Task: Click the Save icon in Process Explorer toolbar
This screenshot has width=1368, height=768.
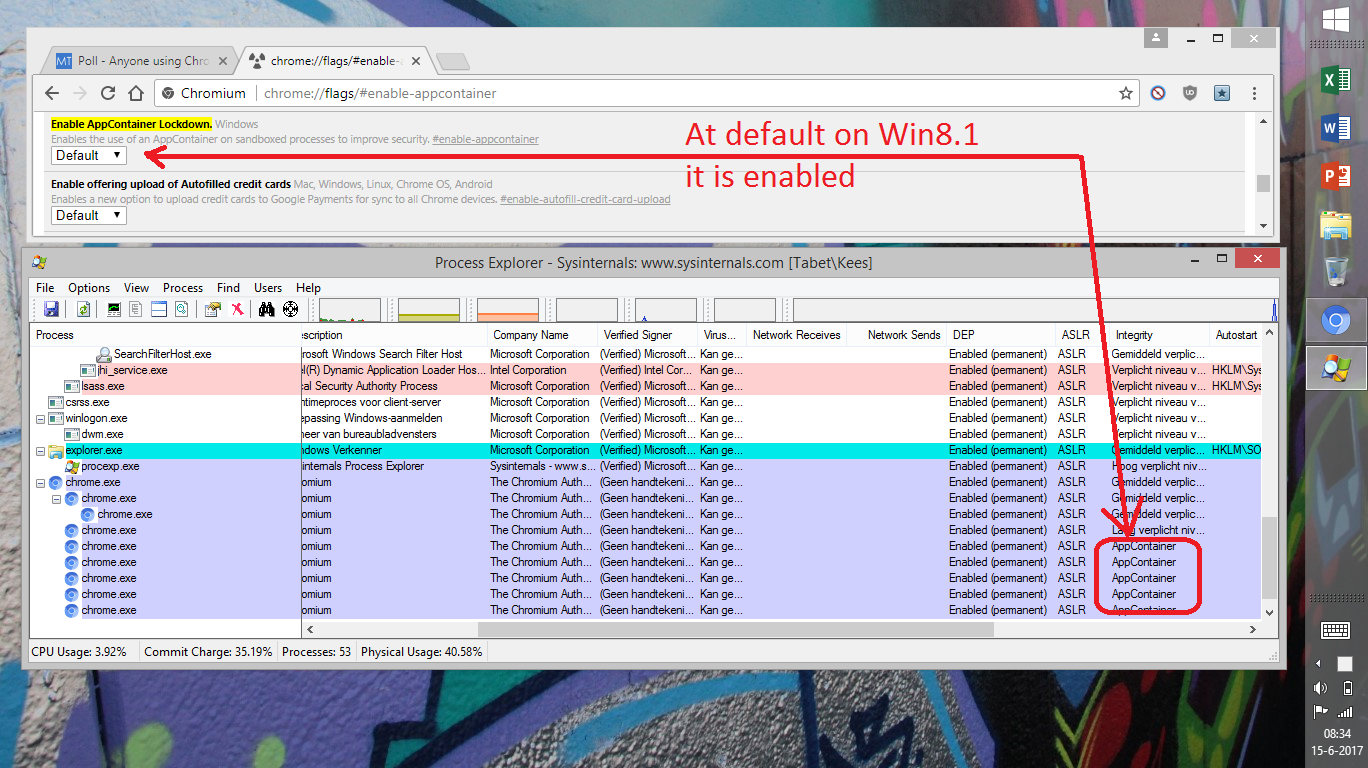Action: 51,309
